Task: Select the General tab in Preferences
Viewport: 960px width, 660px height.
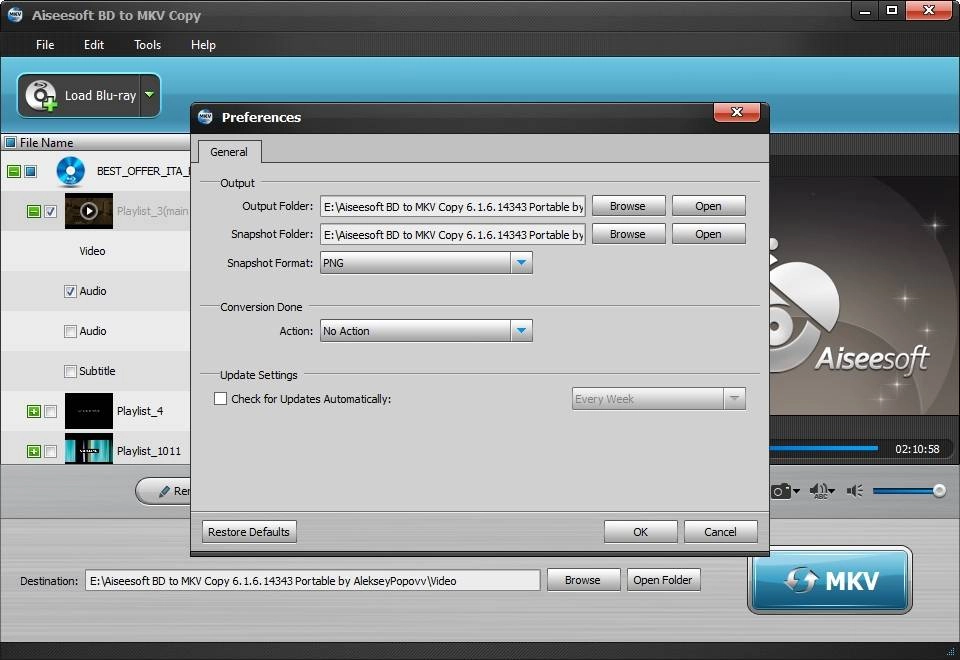Action: 229,152
